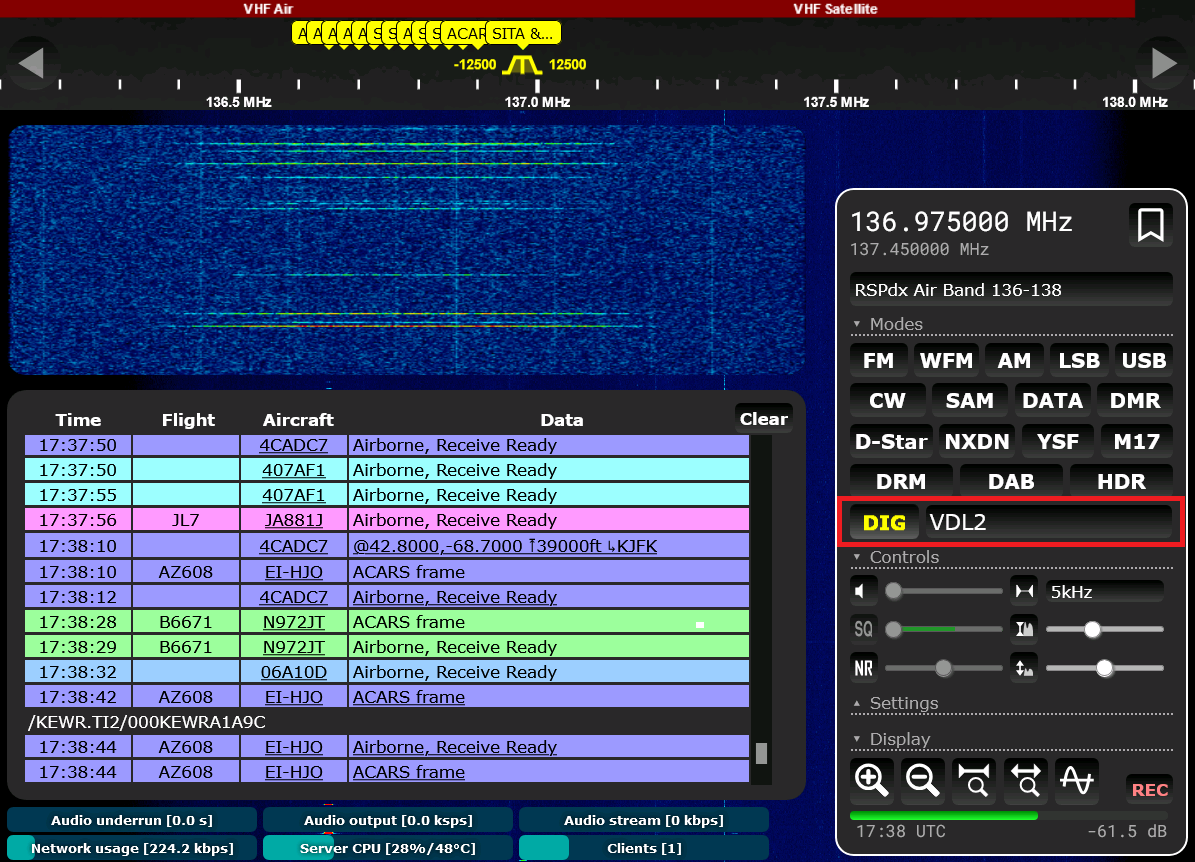This screenshot has width=1195, height=862.
Task: Switch to the DMR mode
Action: [1135, 400]
